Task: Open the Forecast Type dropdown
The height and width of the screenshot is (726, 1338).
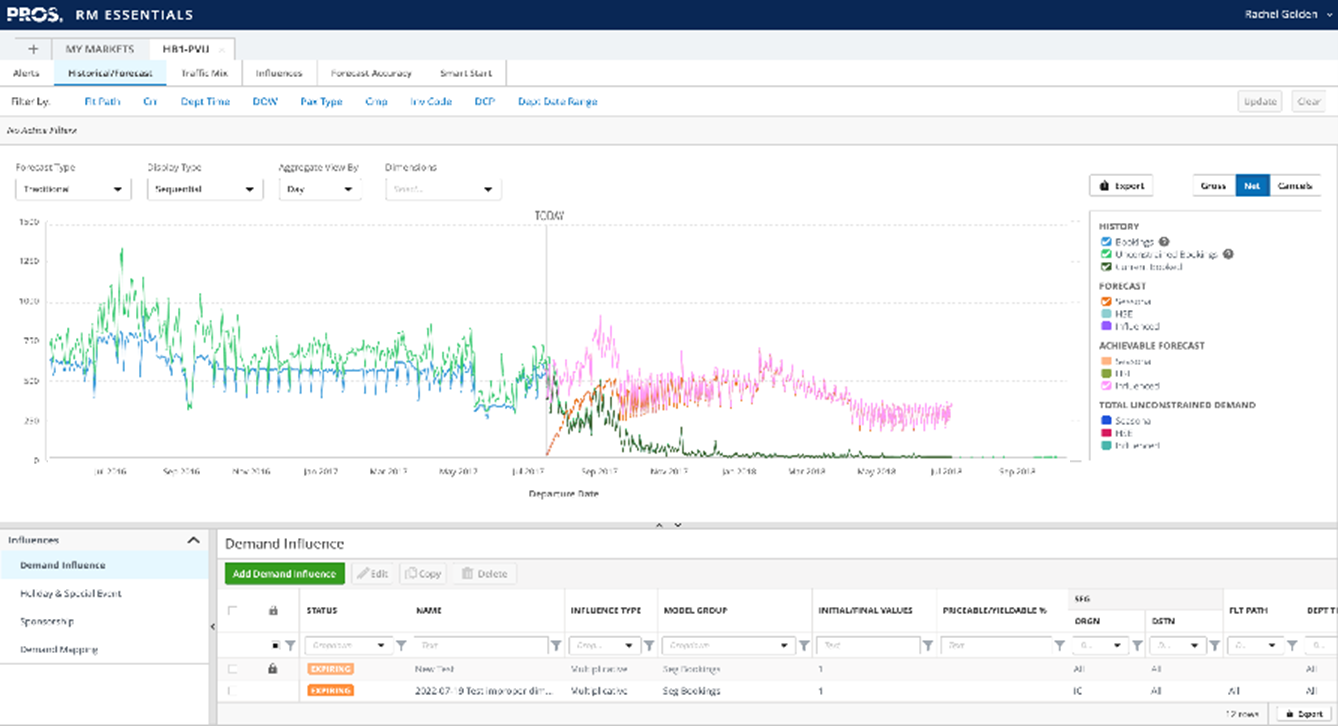Action: (x=71, y=188)
